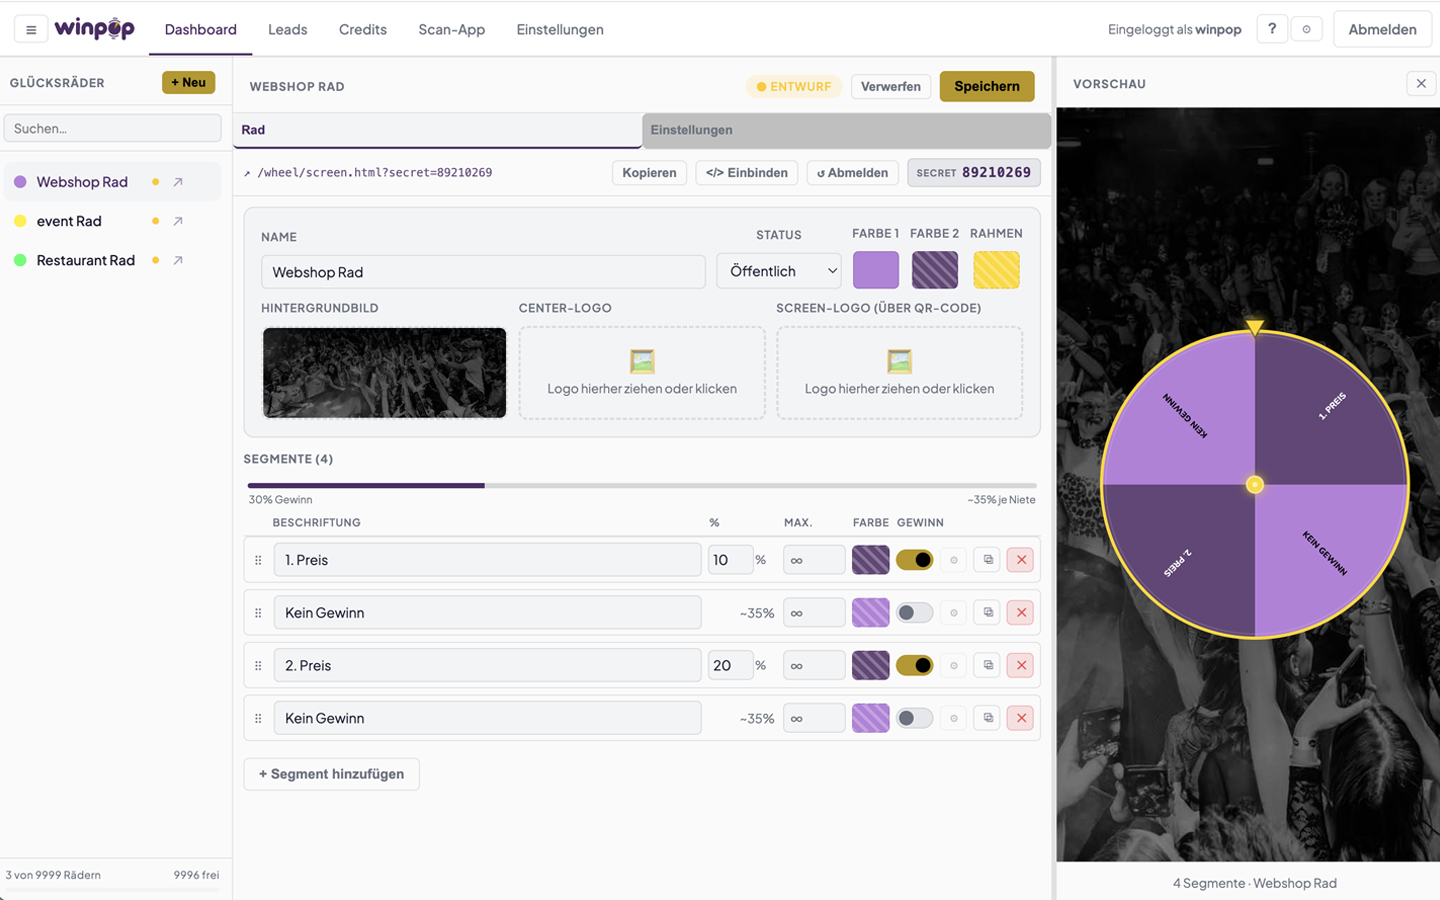This screenshot has height=900, width=1440.
Task: Turn off Gewinn toggle for 2. Preis
Action: (914, 665)
